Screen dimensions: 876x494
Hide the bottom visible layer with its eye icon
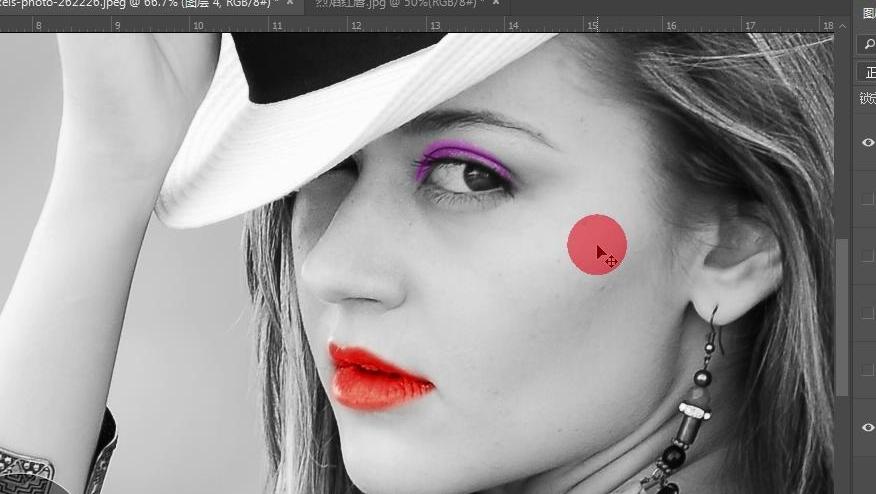[x=868, y=427]
